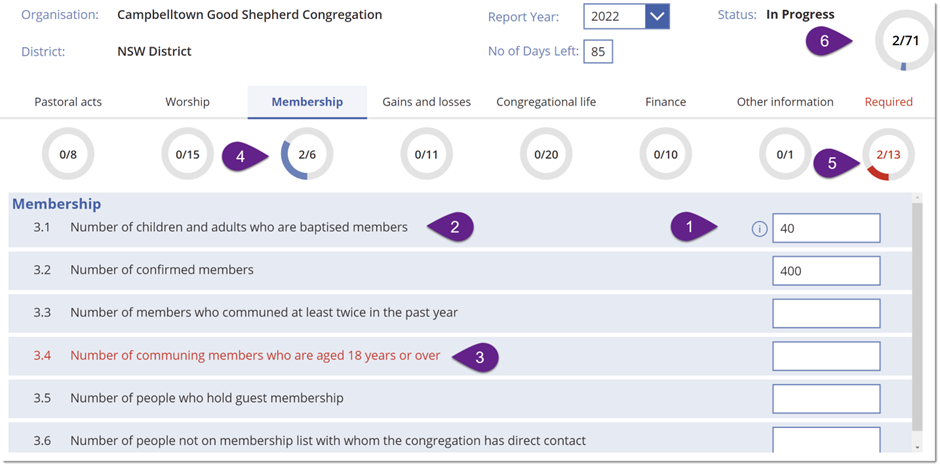Click the 0/20 Congregational life progress ring

546,154
